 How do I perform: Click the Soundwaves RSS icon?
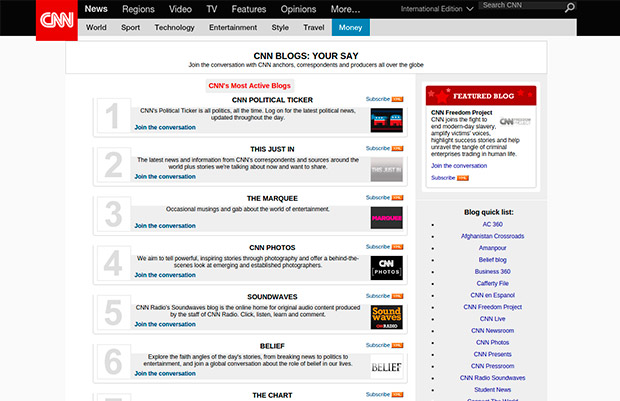tap(397, 296)
